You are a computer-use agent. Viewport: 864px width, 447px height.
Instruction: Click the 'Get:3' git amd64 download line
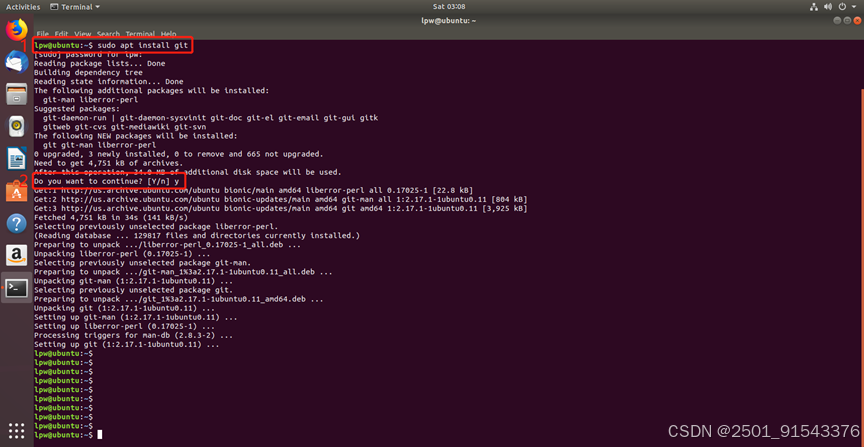click(x=280, y=208)
